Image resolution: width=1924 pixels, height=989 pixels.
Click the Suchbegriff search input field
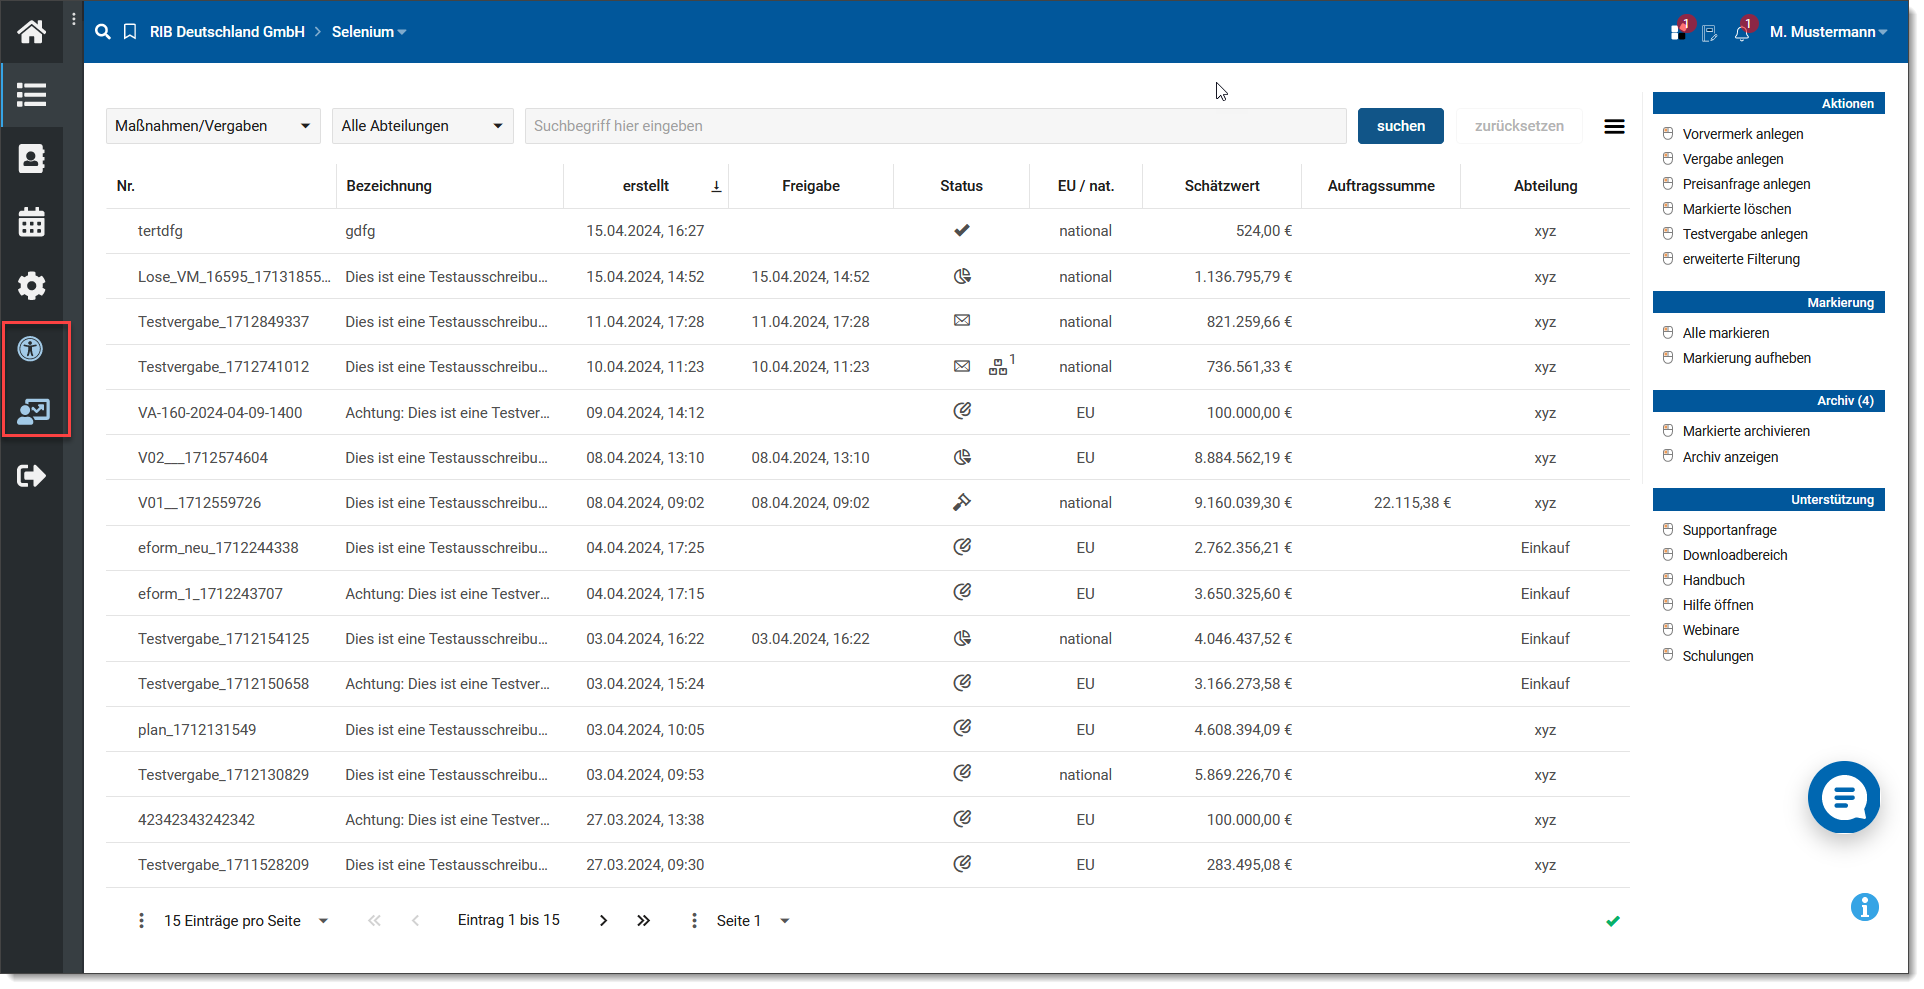[935, 126]
